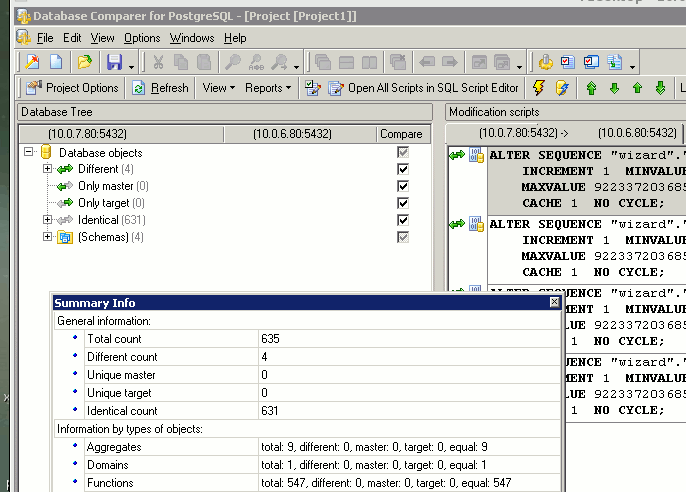This screenshot has width=686, height=492.
Task: Expand the Identical (631) node
Action: click(47, 220)
